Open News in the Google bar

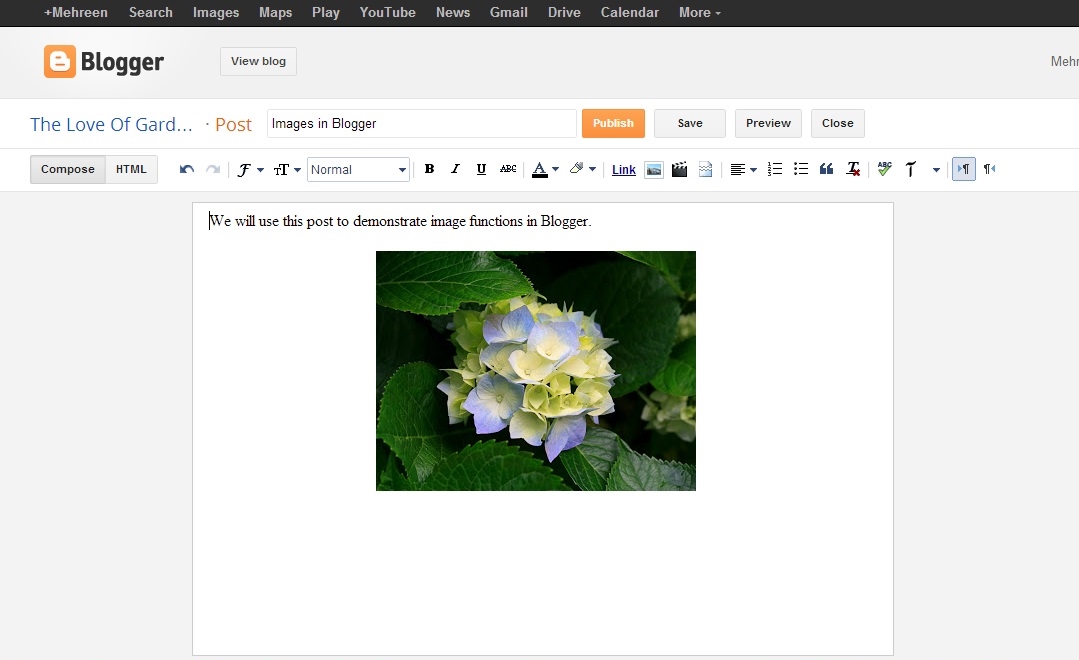pyautogui.click(x=453, y=12)
